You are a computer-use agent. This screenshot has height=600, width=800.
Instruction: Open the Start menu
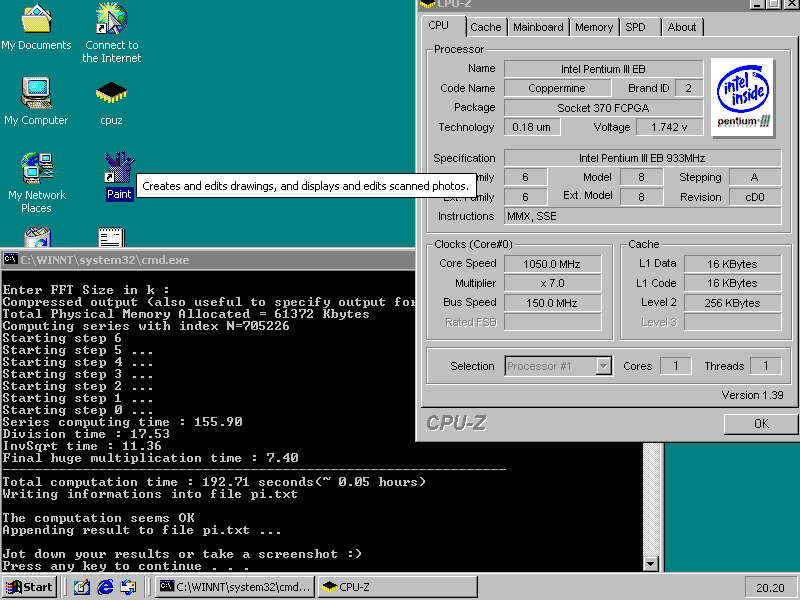pyautogui.click(x=29, y=587)
